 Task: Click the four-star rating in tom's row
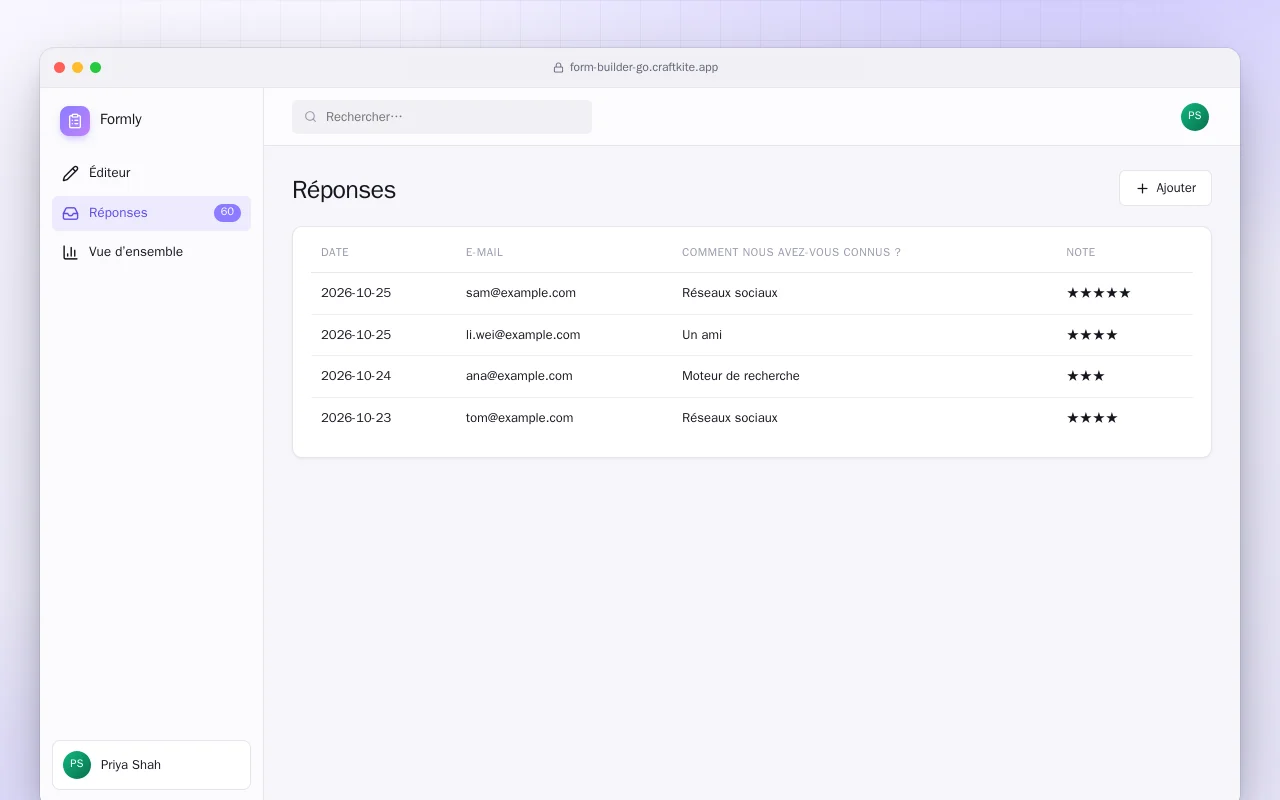pyautogui.click(x=1092, y=418)
